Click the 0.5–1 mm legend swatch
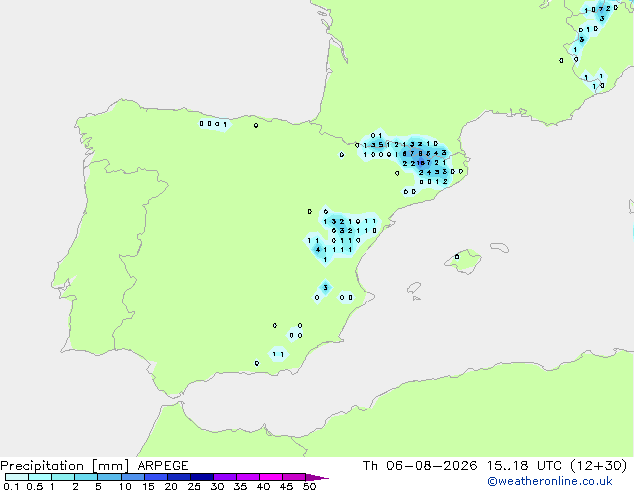634x490 pixels. pos(40,477)
